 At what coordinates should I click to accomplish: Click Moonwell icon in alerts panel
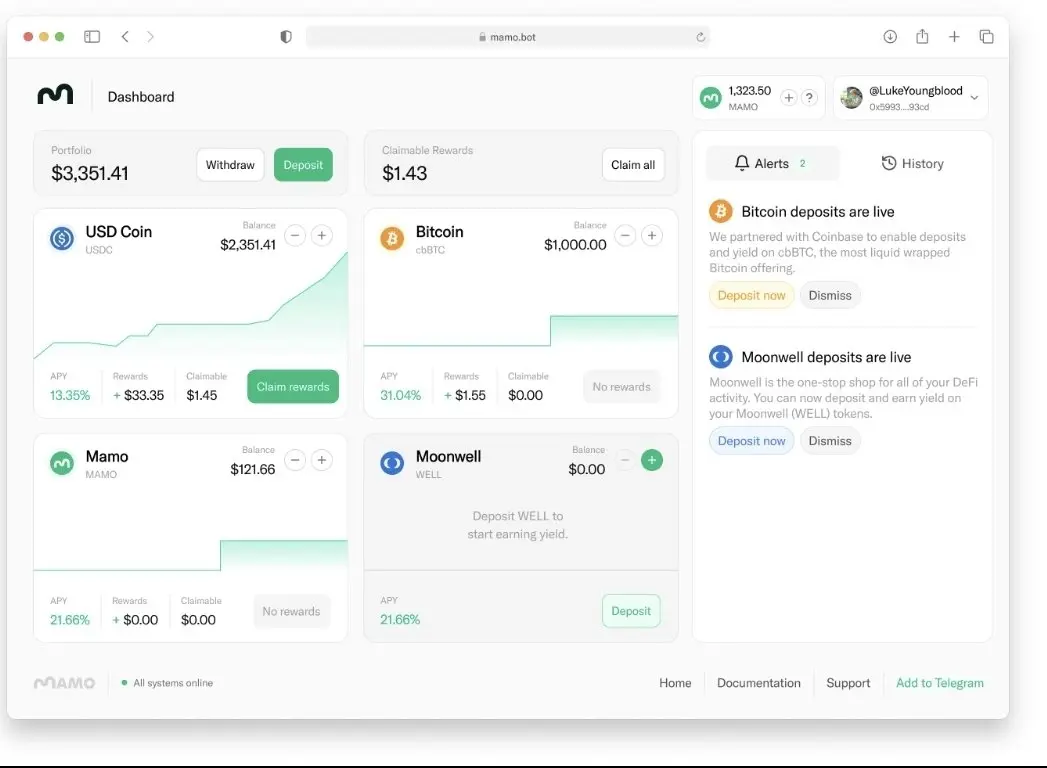click(720, 357)
